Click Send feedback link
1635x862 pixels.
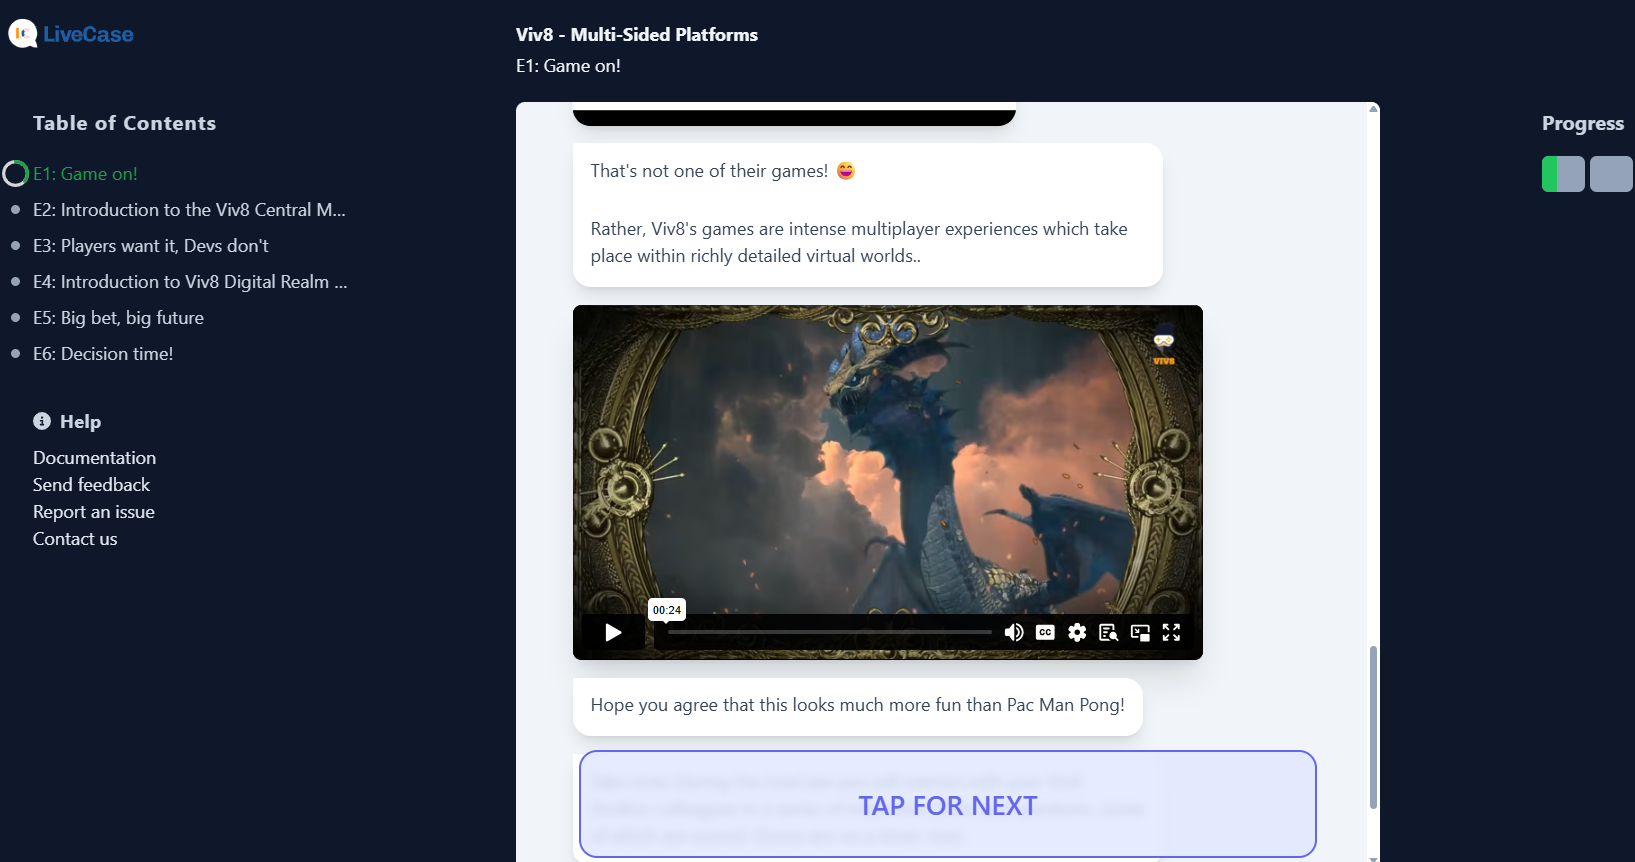91,485
